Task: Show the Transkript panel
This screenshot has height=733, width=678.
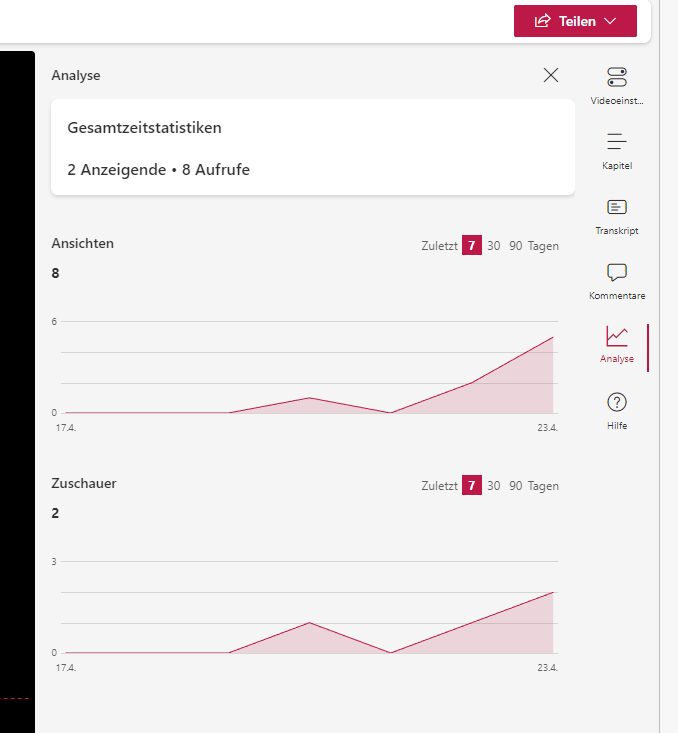Action: point(617,216)
